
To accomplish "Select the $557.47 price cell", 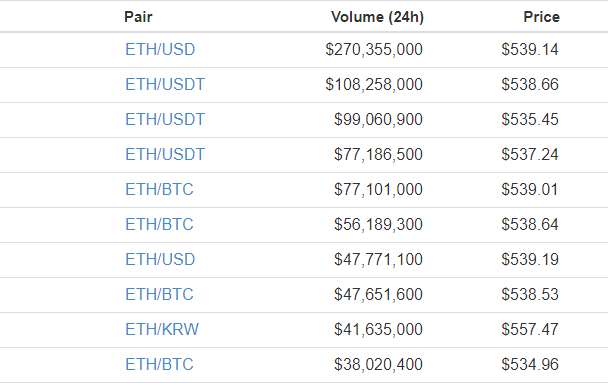I will tap(530, 330).
